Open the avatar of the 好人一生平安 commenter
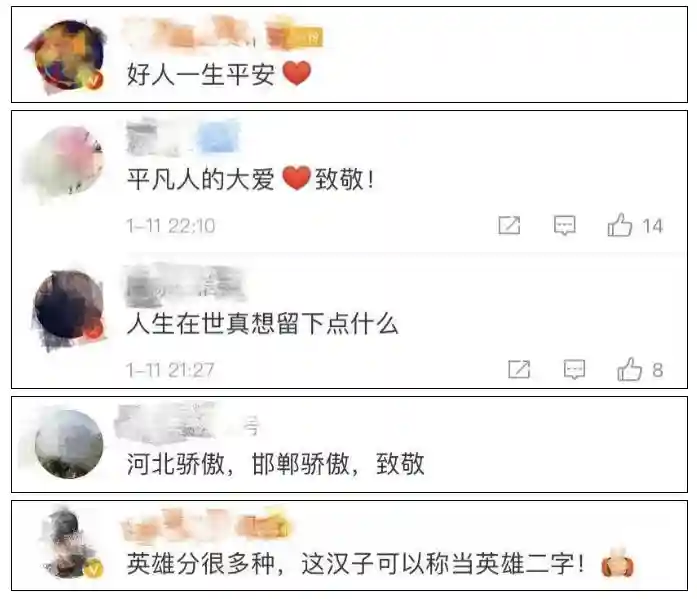This screenshot has width=697, height=599. pyautogui.click(x=69, y=56)
